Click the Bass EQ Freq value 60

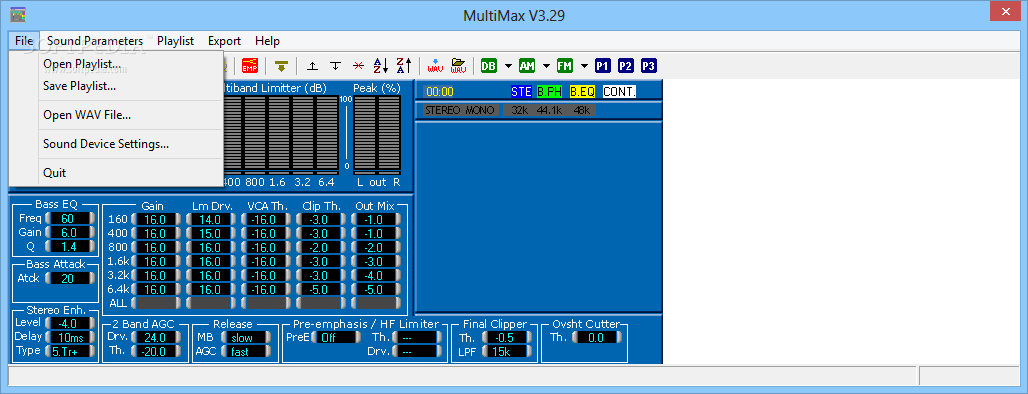pyautogui.click(x=69, y=218)
